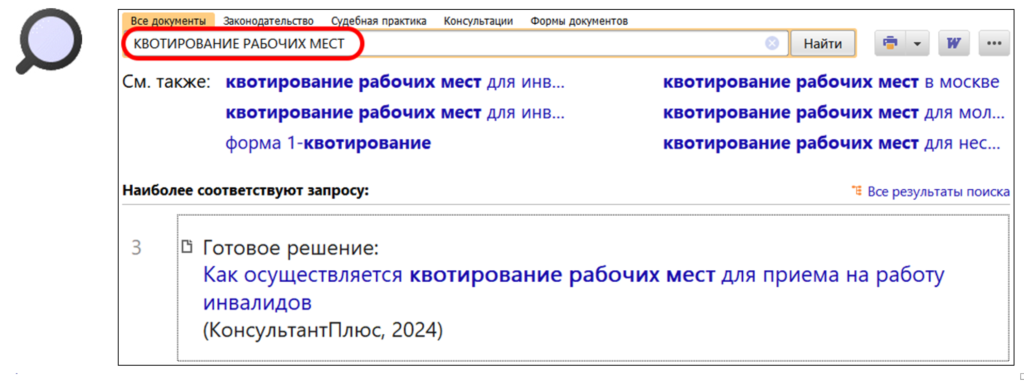Viewport: 1024px width, 382px height.
Task: Switch to the Все документы tab
Action: click(x=168, y=21)
